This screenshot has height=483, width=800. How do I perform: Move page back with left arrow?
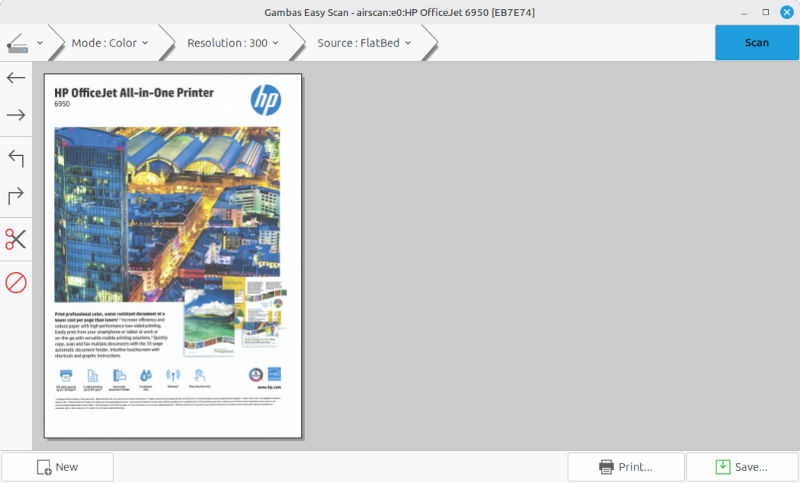tap(16, 77)
